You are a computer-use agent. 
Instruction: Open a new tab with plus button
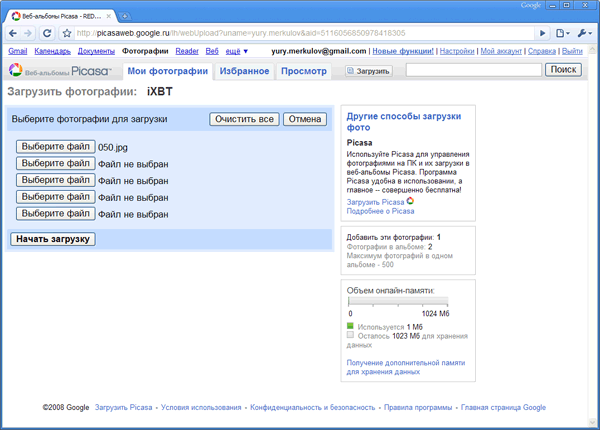[124, 16]
